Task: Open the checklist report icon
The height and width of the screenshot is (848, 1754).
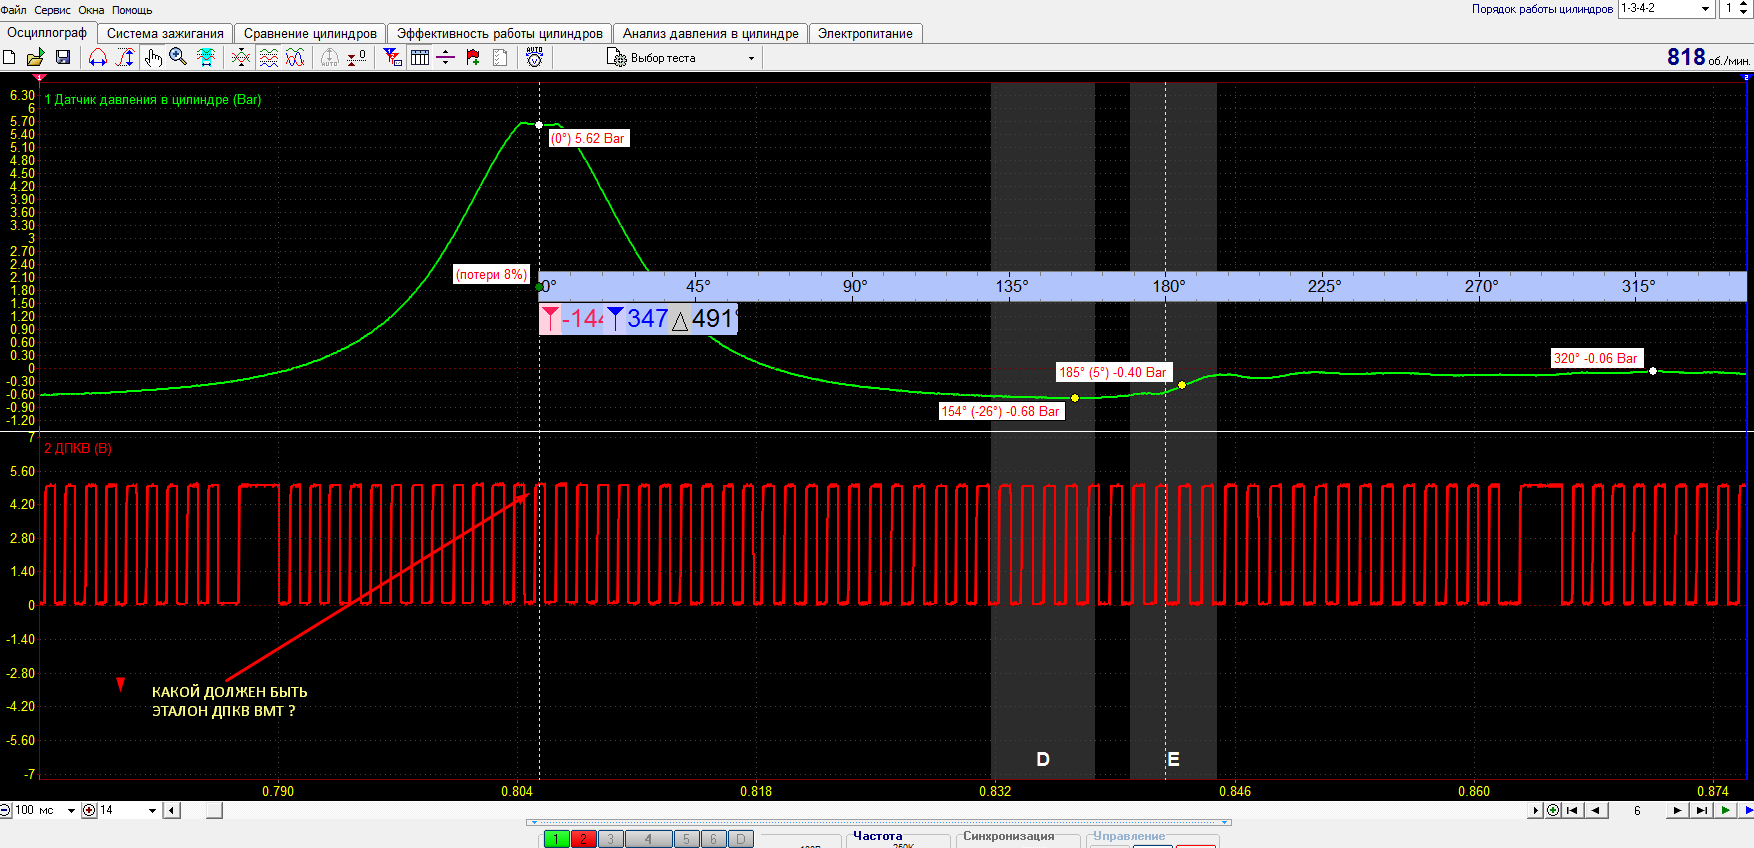Action: click(500, 57)
